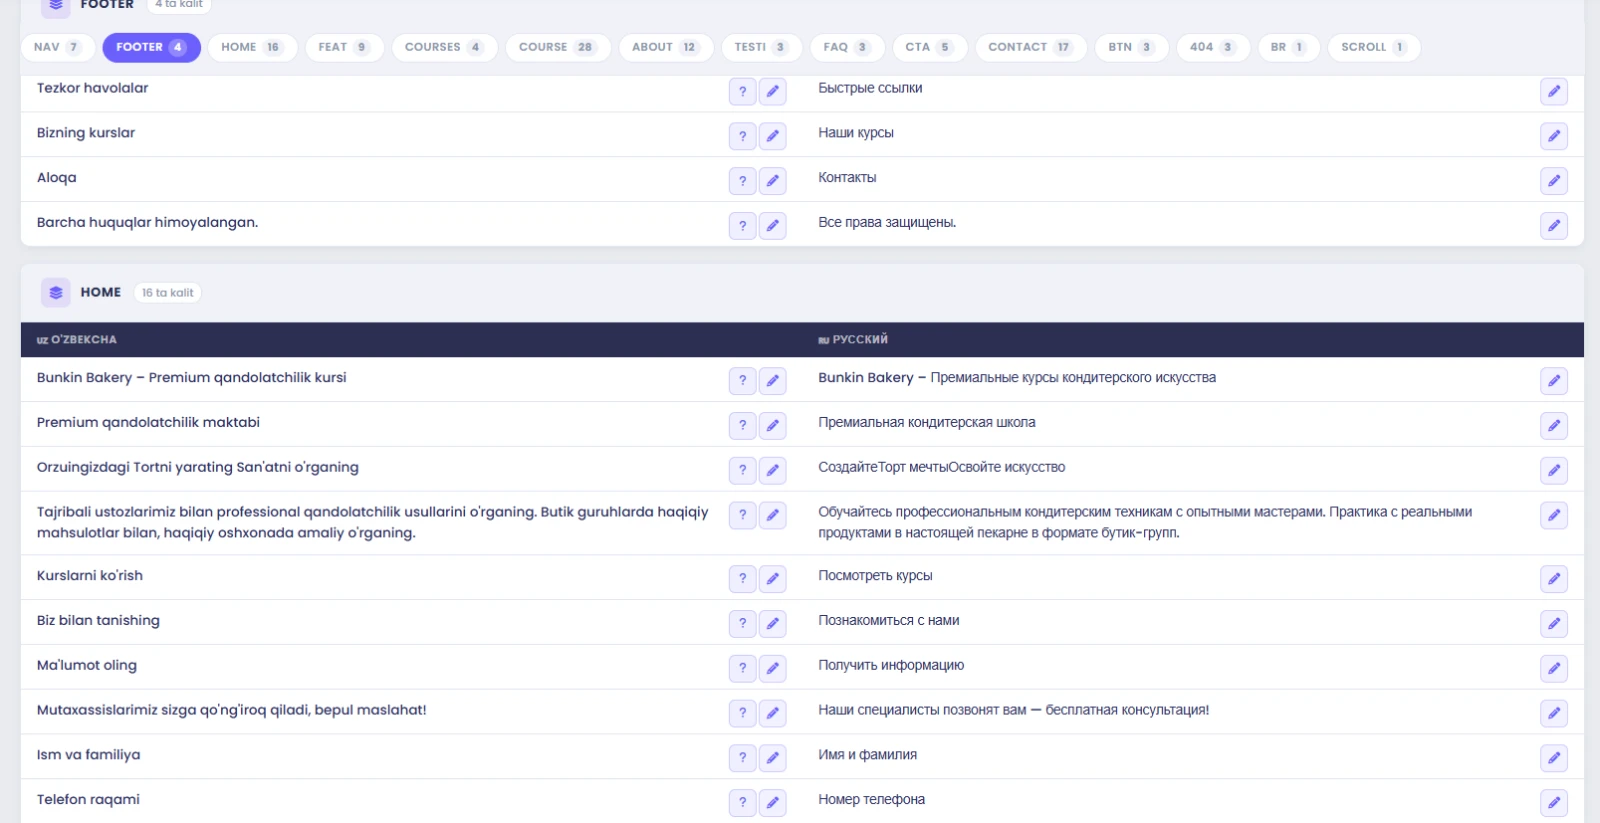The width and height of the screenshot is (1600, 823).
Task: Switch to the 404 tab
Action: pos(1212,47)
